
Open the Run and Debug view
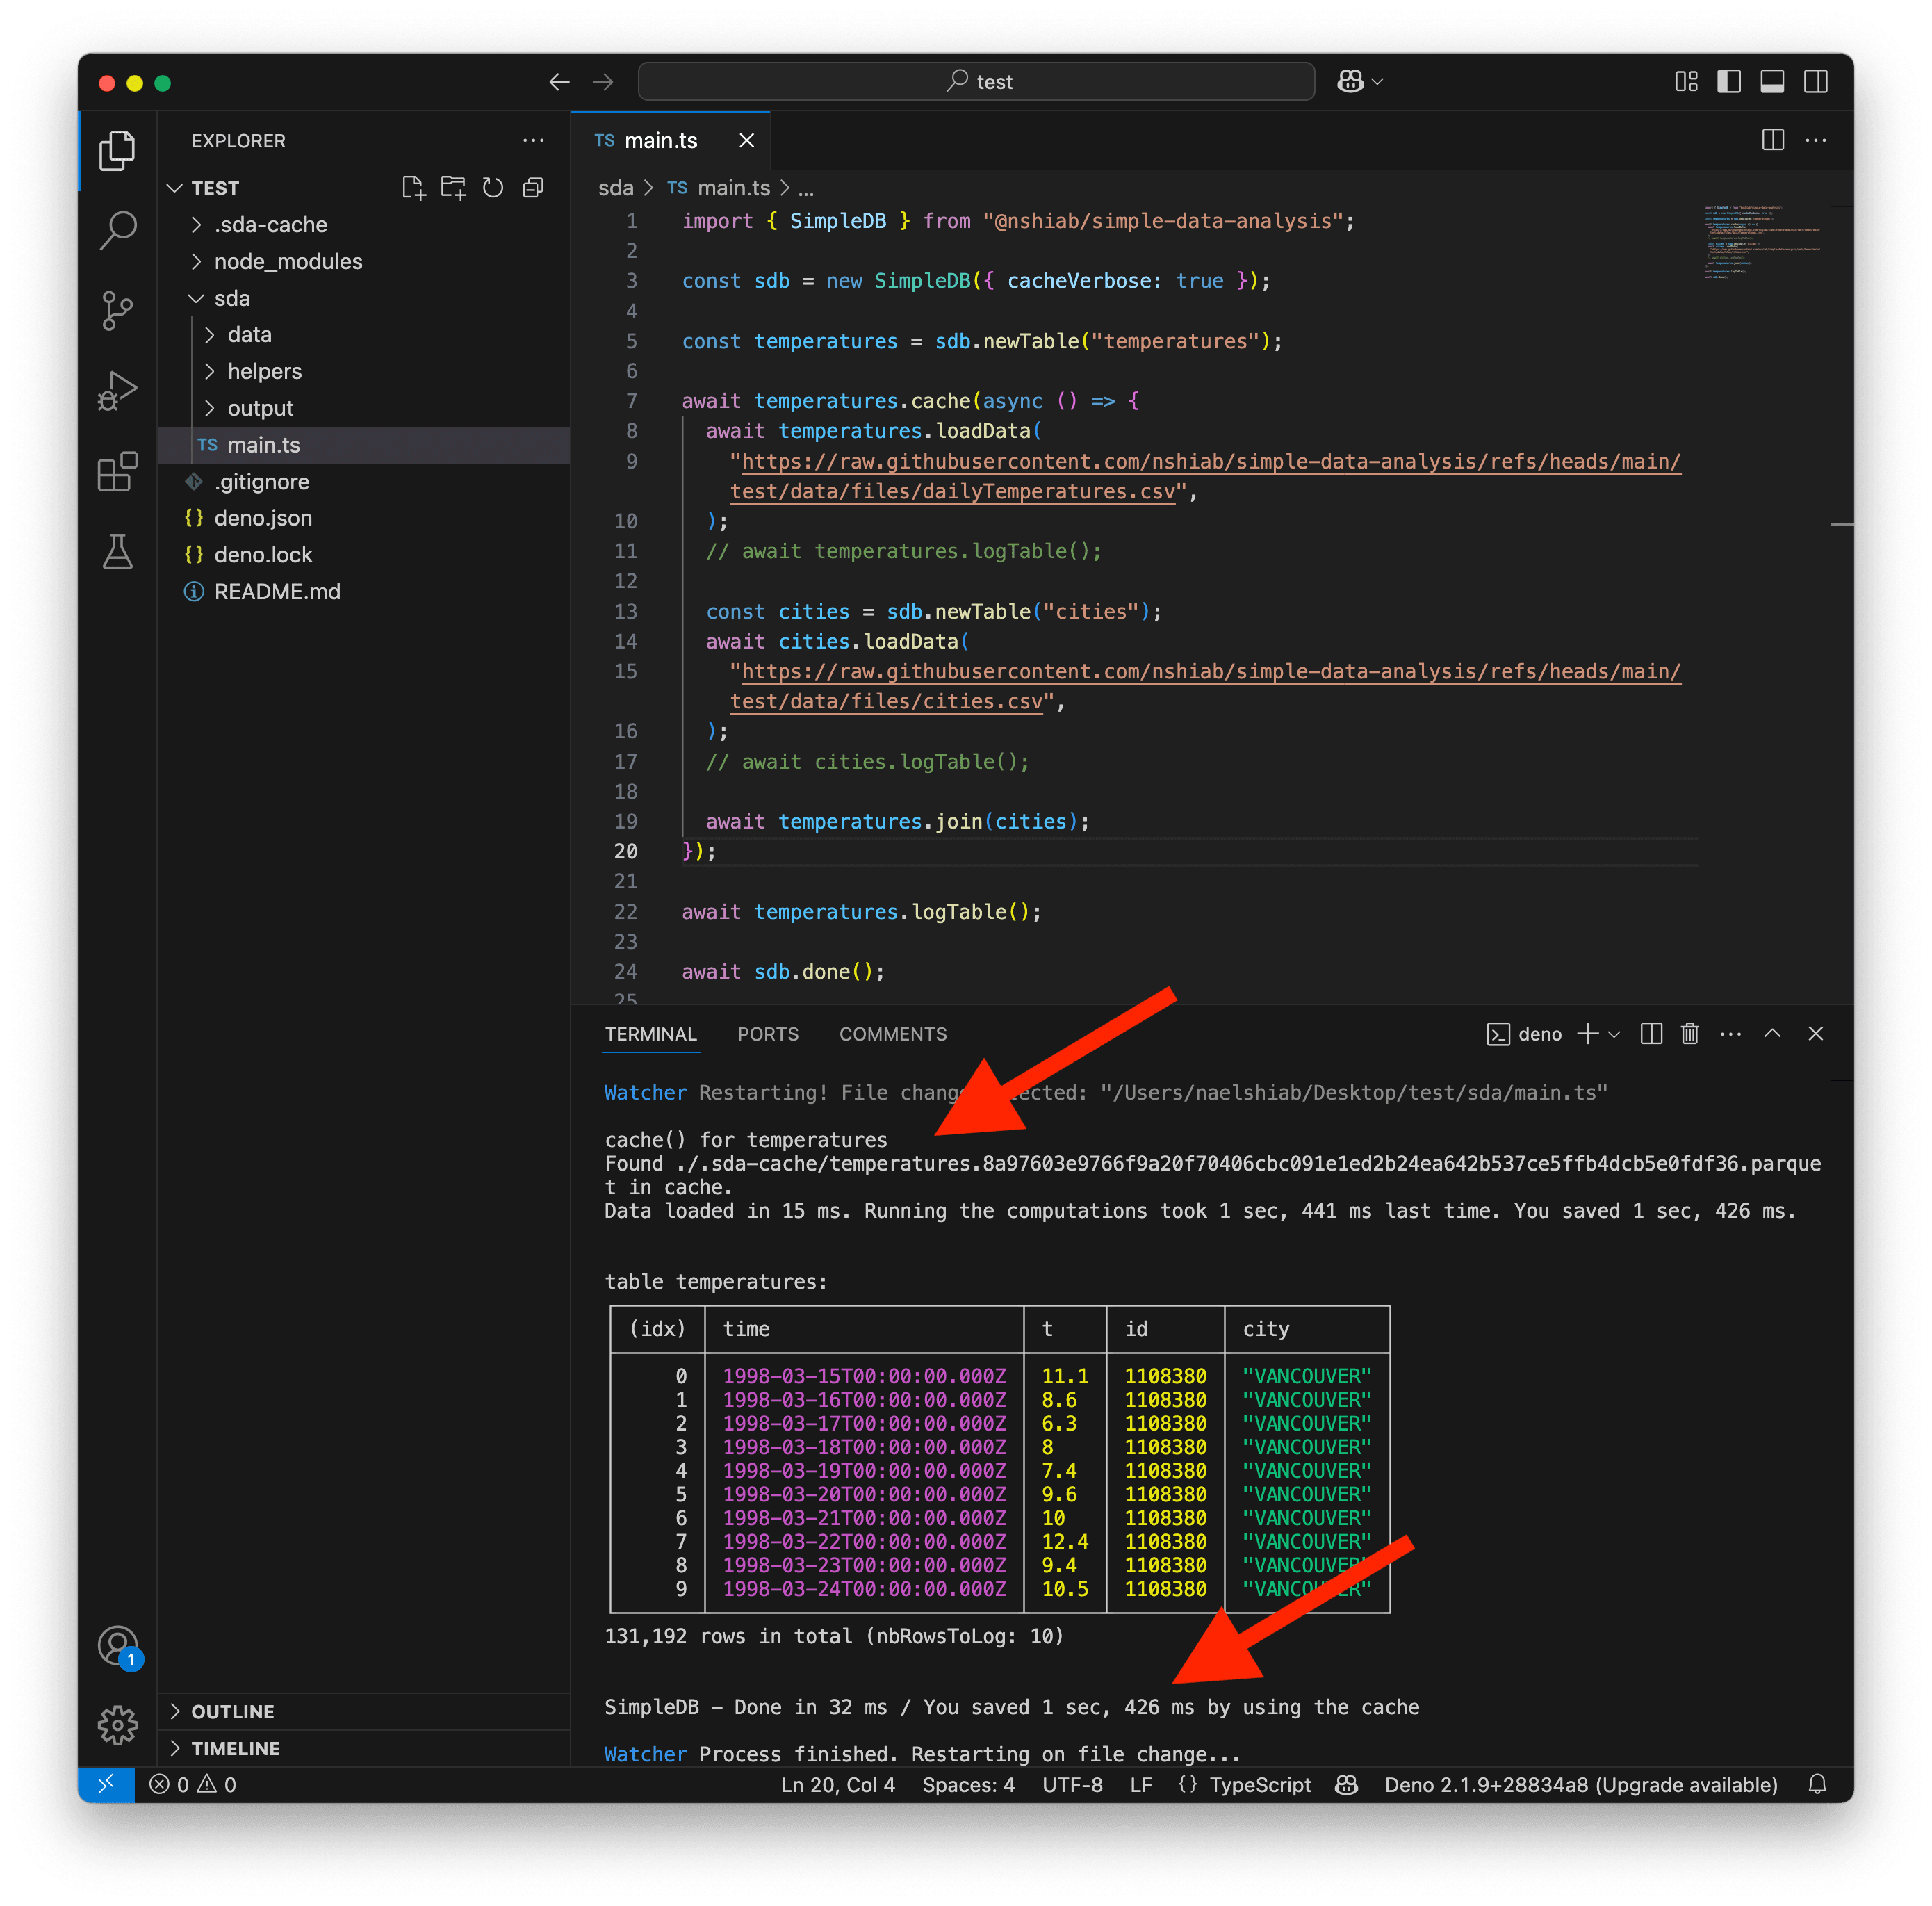tap(117, 390)
